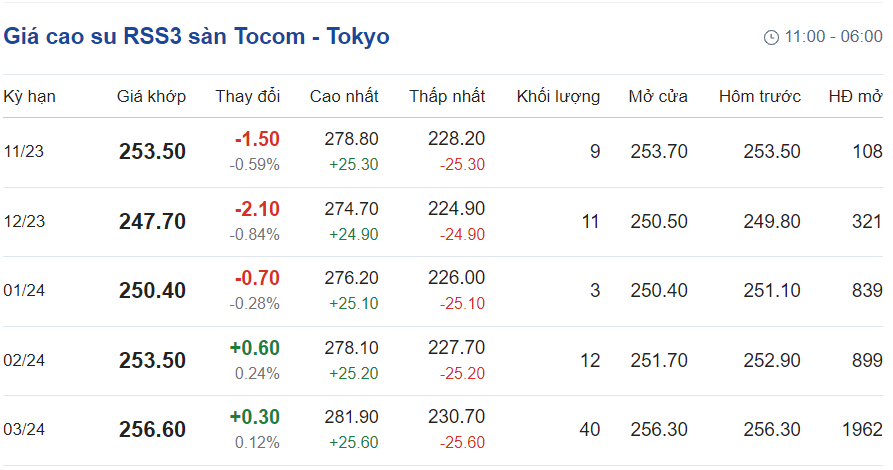Click the Khối lượng column header

[558, 97]
